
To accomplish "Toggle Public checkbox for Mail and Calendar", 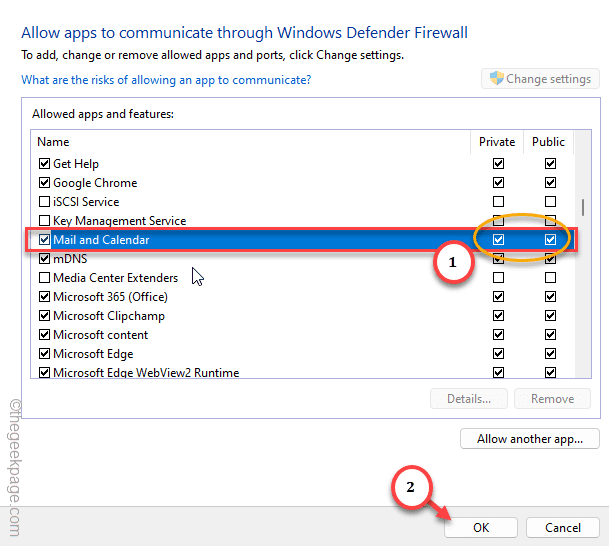I will 550,240.
